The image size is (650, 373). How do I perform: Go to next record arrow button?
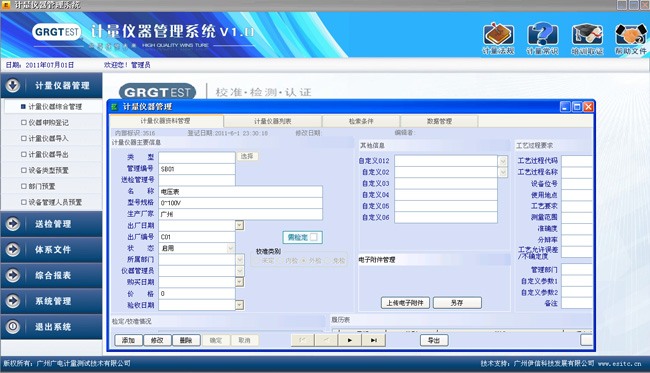point(350,340)
